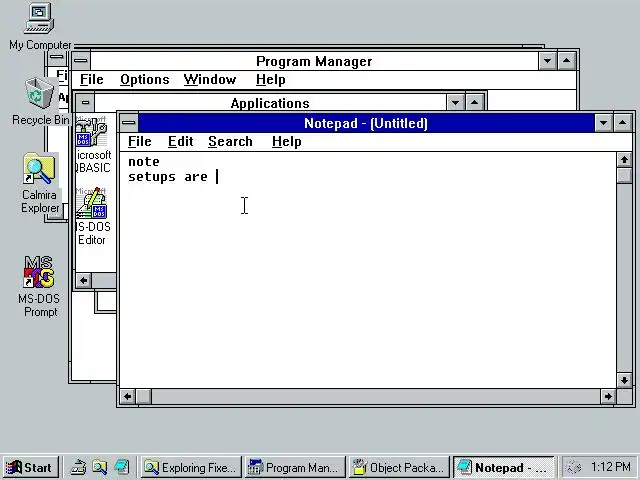Screen dimensions: 640x480
Task: Click the Notepad - (Untitled) title bar
Action: pyautogui.click(x=366, y=123)
